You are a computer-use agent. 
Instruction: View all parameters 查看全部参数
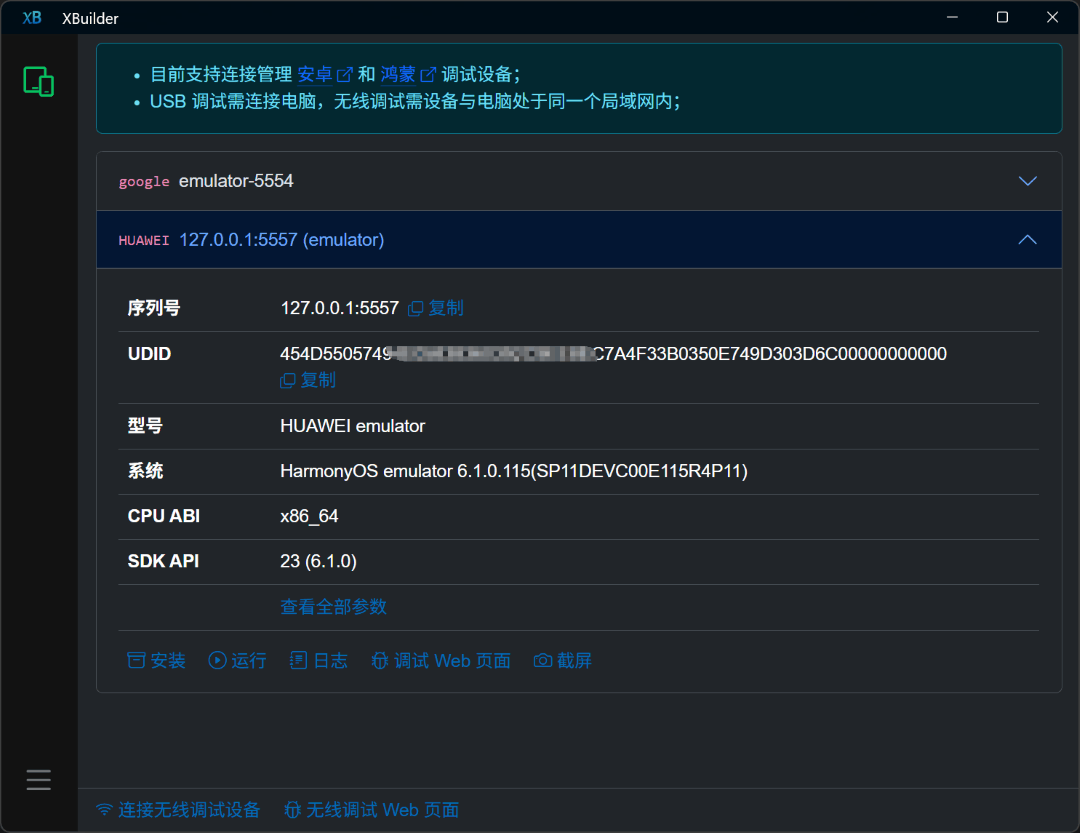333,607
